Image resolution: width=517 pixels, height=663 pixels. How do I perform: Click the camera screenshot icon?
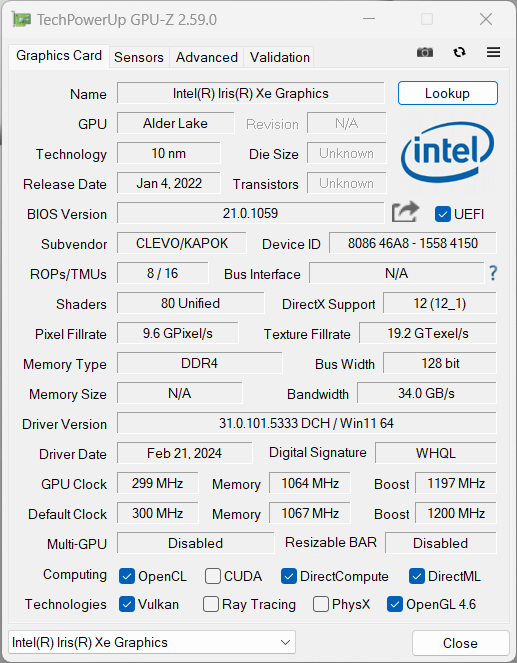[425, 52]
